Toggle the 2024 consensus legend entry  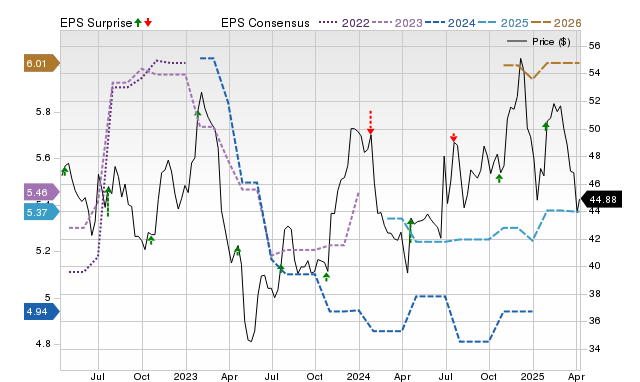coord(450,23)
